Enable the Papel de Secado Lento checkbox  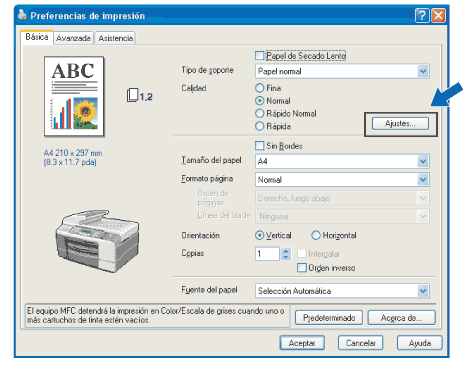(x=259, y=56)
